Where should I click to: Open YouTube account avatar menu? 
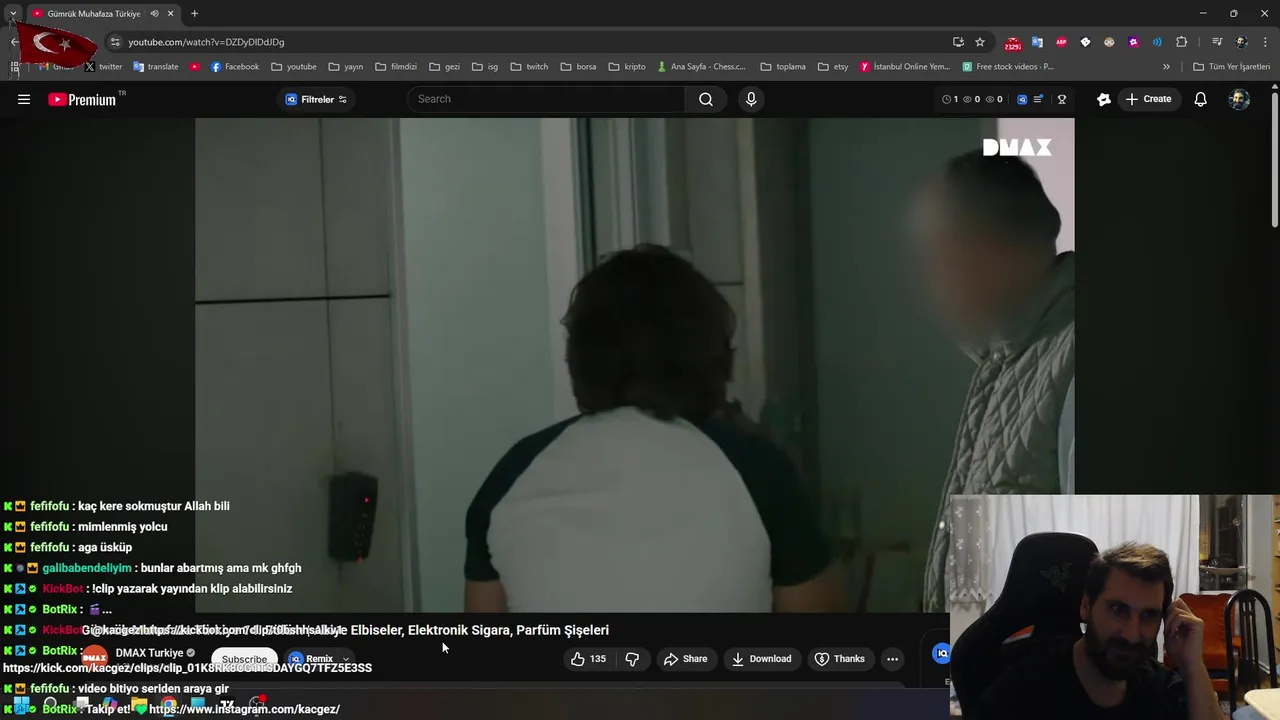click(x=1239, y=99)
